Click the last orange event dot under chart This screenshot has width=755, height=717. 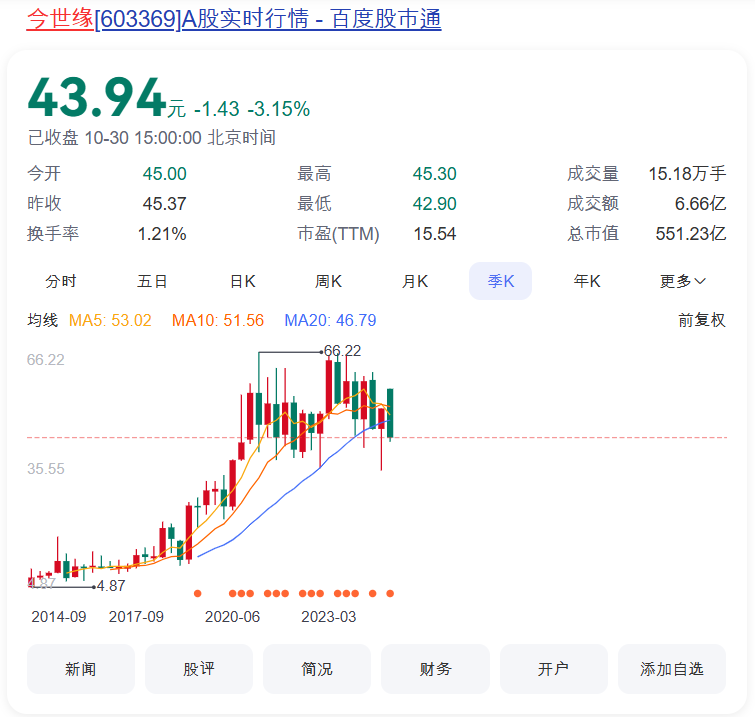pyautogui.click(x=390, y=593)
